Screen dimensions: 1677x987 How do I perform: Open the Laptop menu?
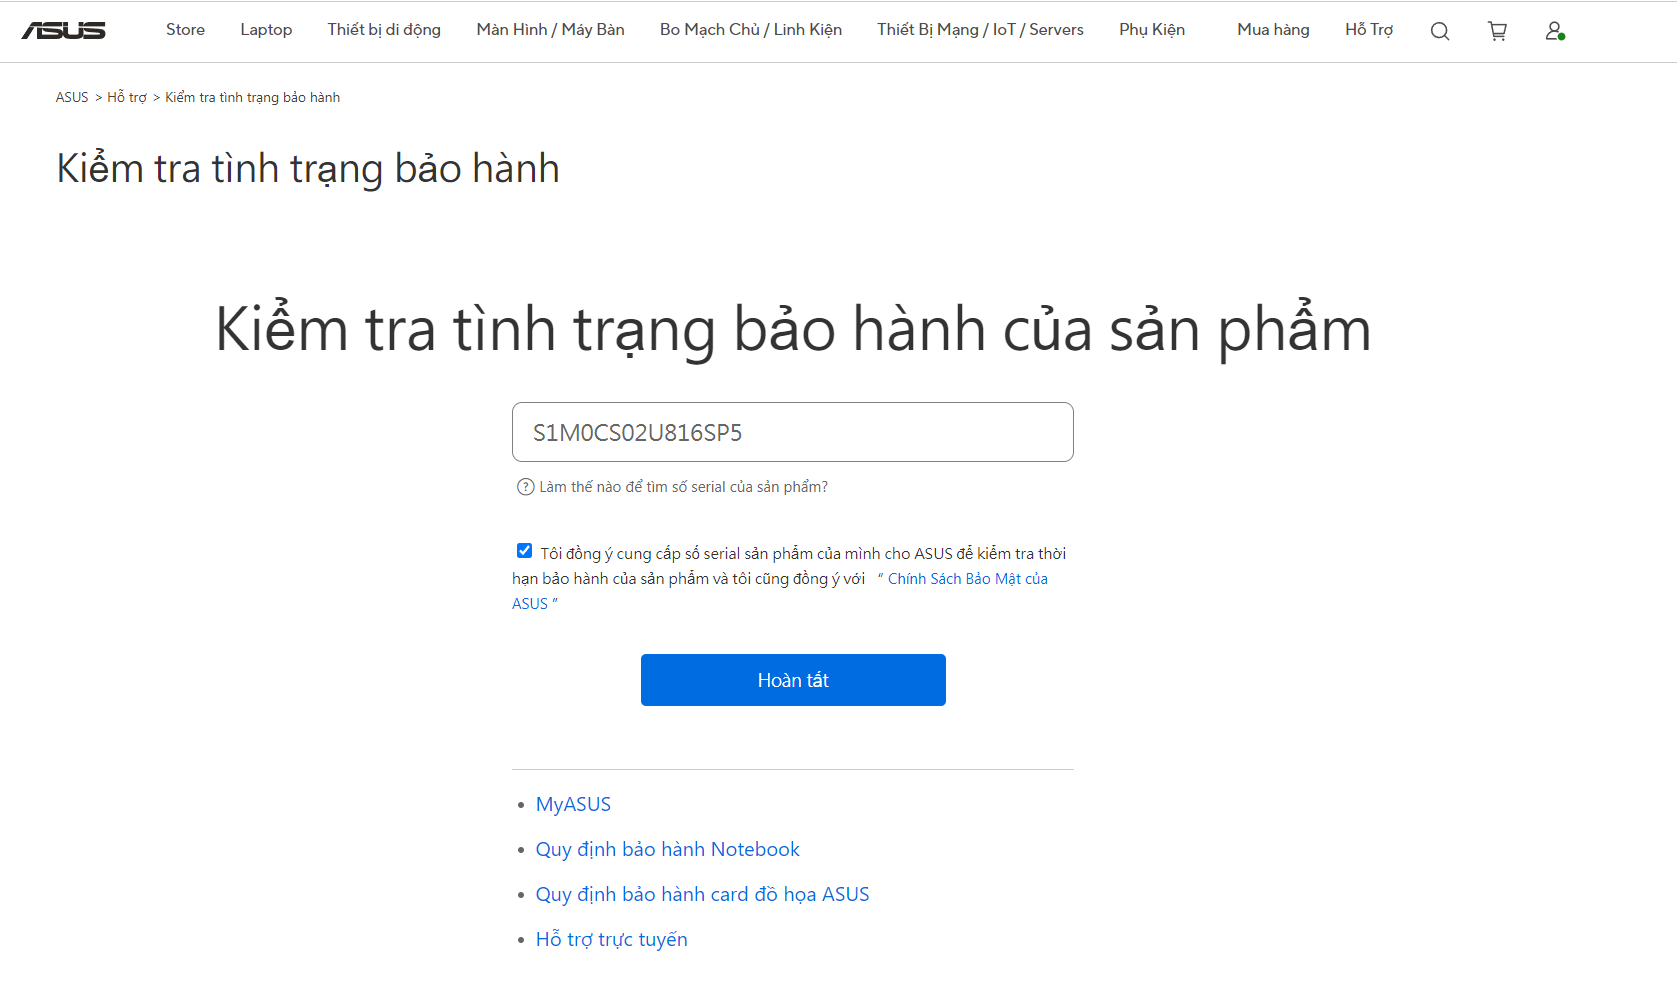266,30
